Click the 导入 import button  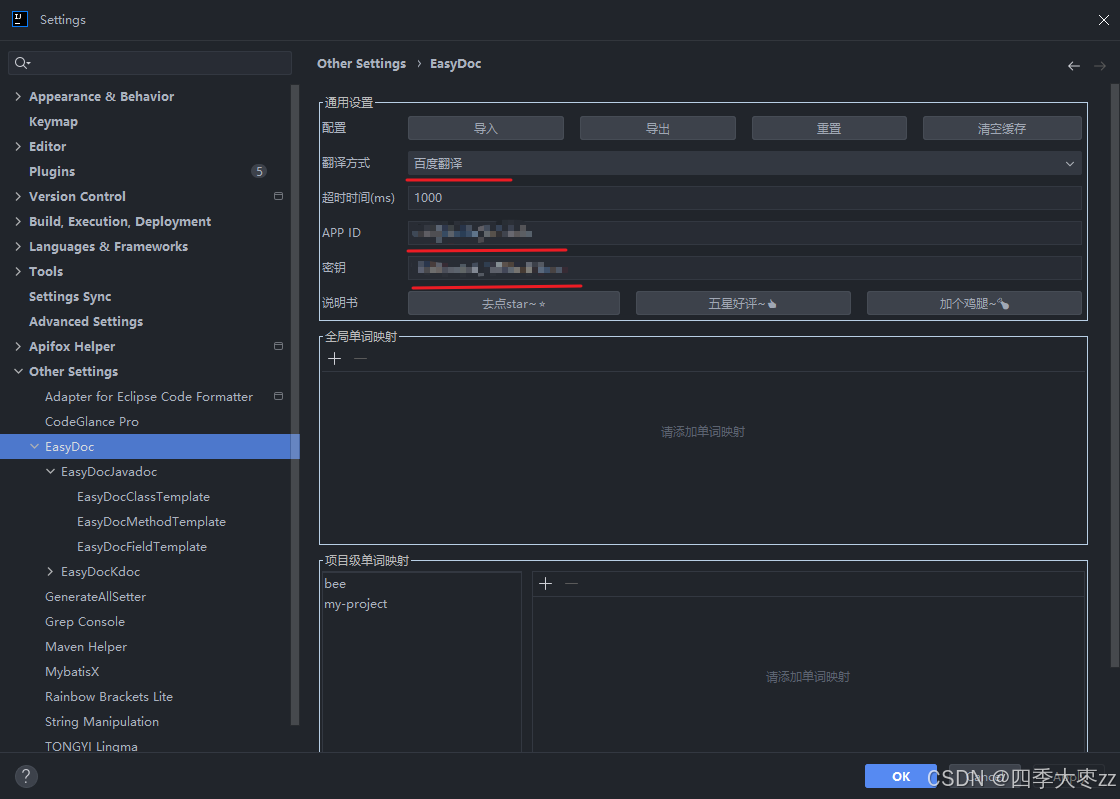coord(486,129)
